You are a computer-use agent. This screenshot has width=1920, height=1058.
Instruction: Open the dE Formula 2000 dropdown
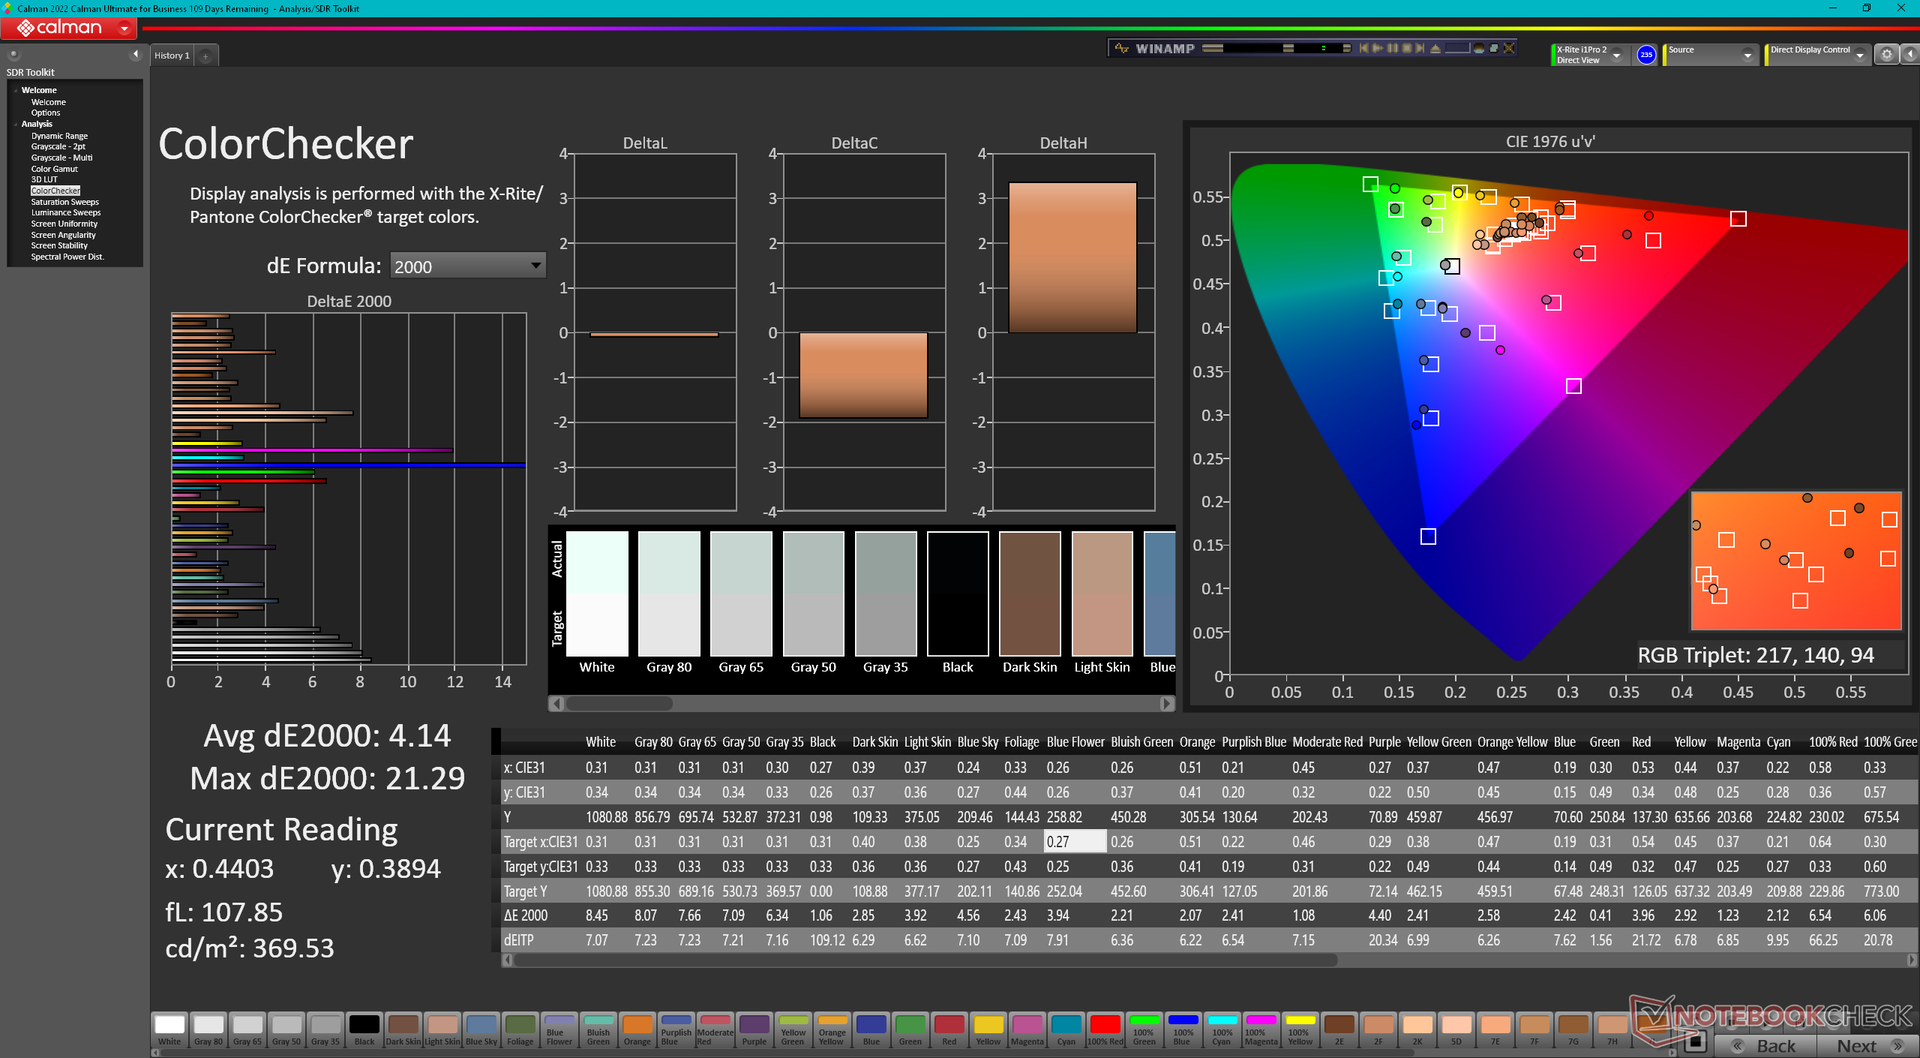tap(468, 266)
